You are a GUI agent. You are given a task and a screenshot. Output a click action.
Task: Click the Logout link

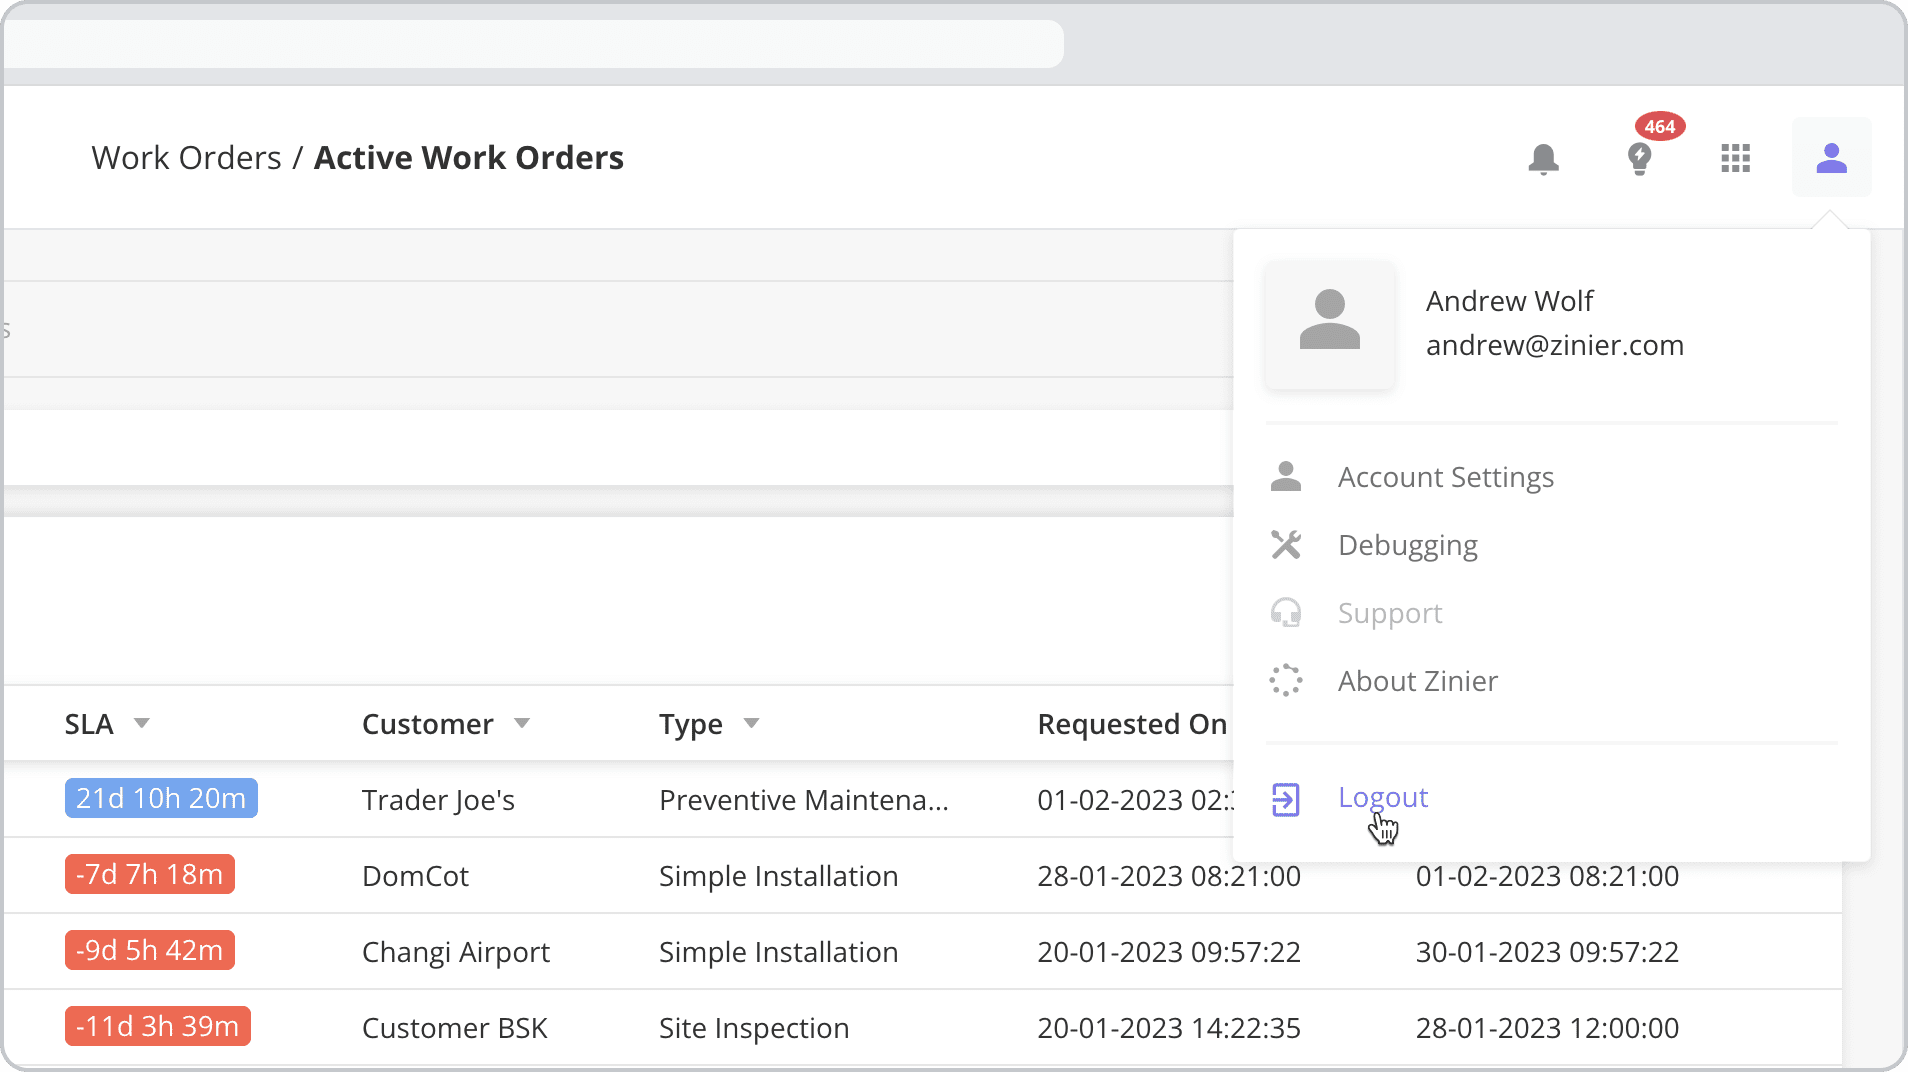tap(1382, 797)
